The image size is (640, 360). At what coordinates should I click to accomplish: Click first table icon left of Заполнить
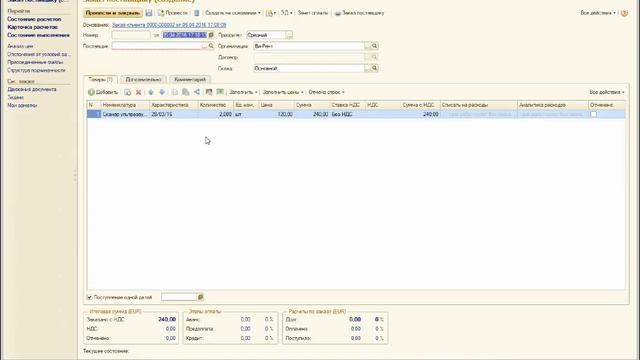(x=209, y=92)
